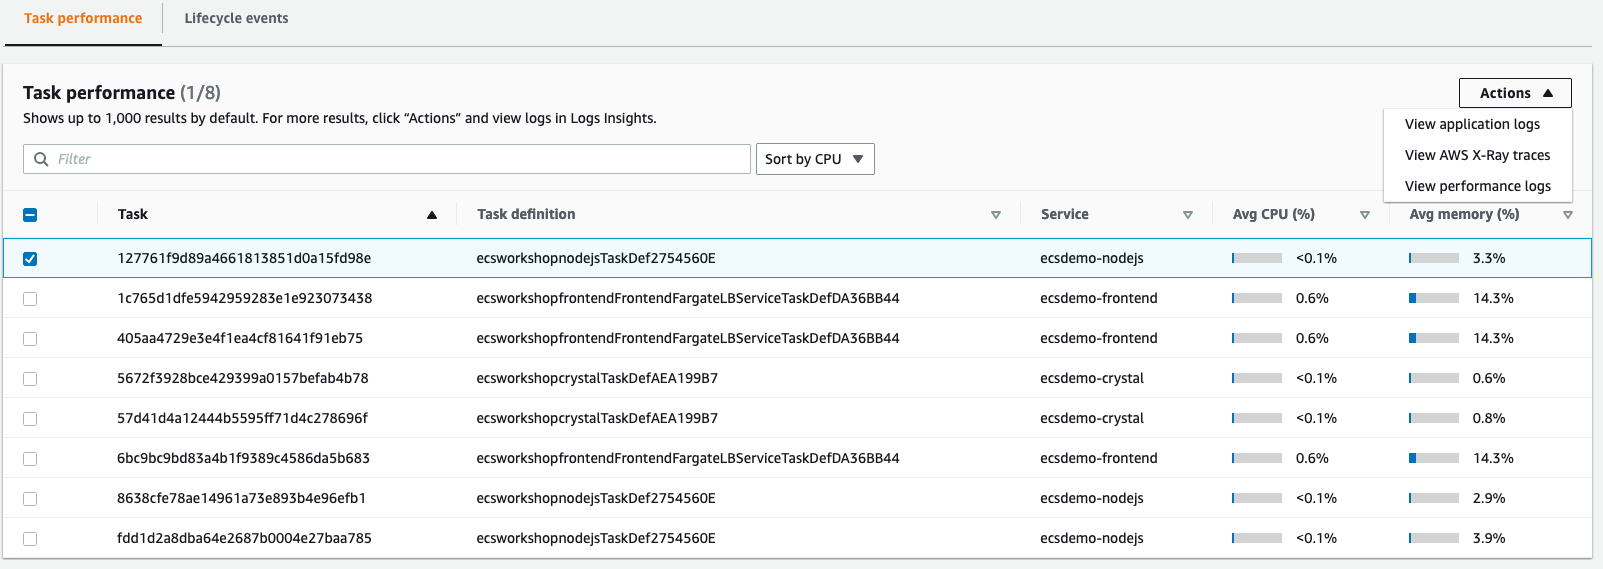
Task: Click the search magnifier icon in Filter
Action: (x=41, y=159)
